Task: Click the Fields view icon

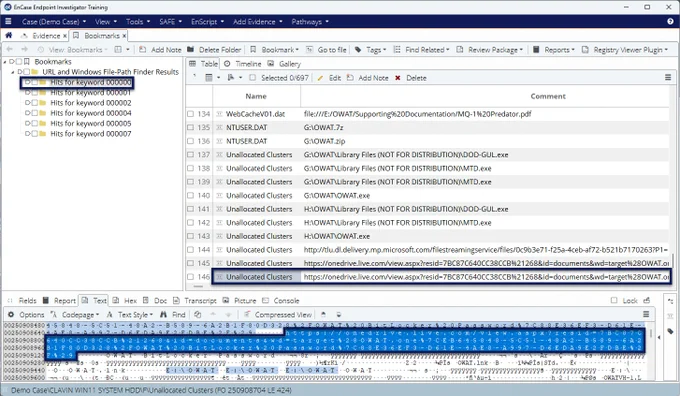Action: 10,300
